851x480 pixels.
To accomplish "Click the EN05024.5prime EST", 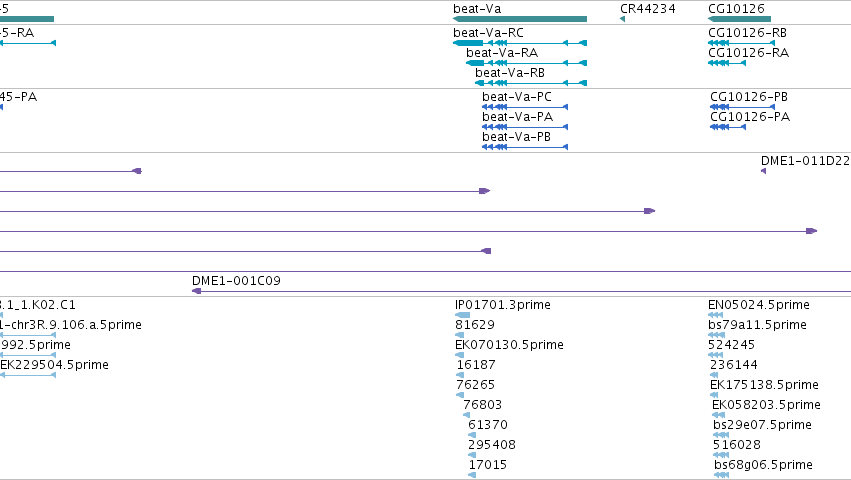I will (715, 315).
